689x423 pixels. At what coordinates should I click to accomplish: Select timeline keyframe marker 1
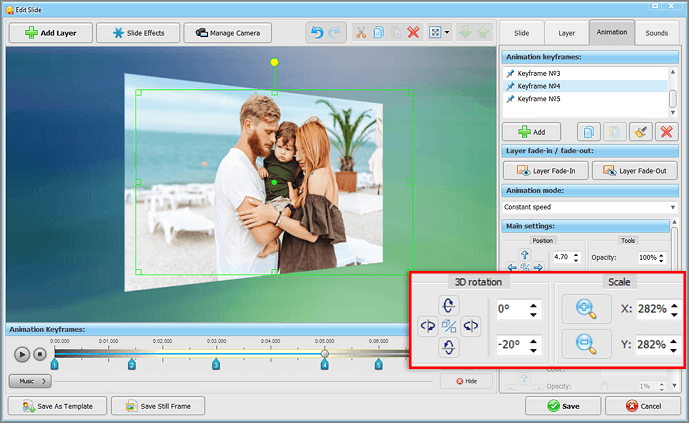54,364
